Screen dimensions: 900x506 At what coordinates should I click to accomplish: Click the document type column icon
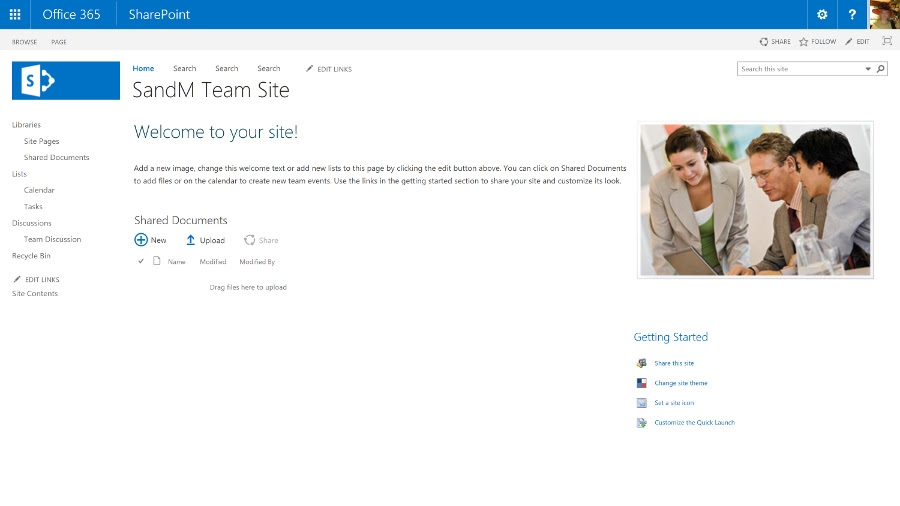click(157, 261)
